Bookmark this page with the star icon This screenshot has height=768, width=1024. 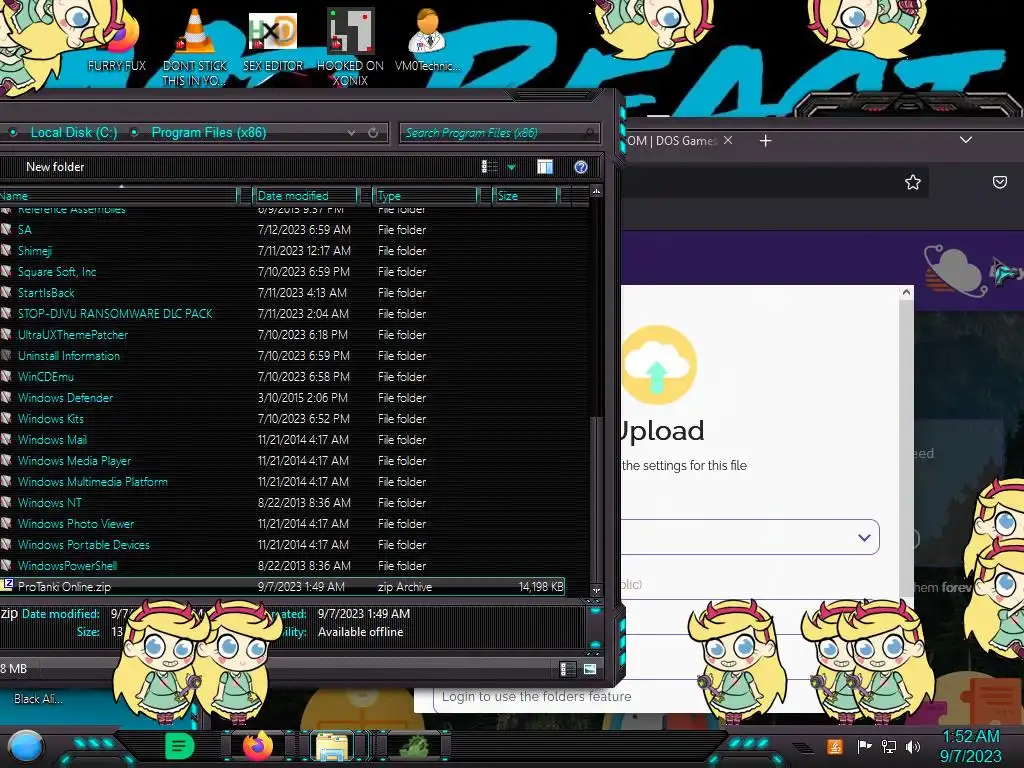(913, 182)
